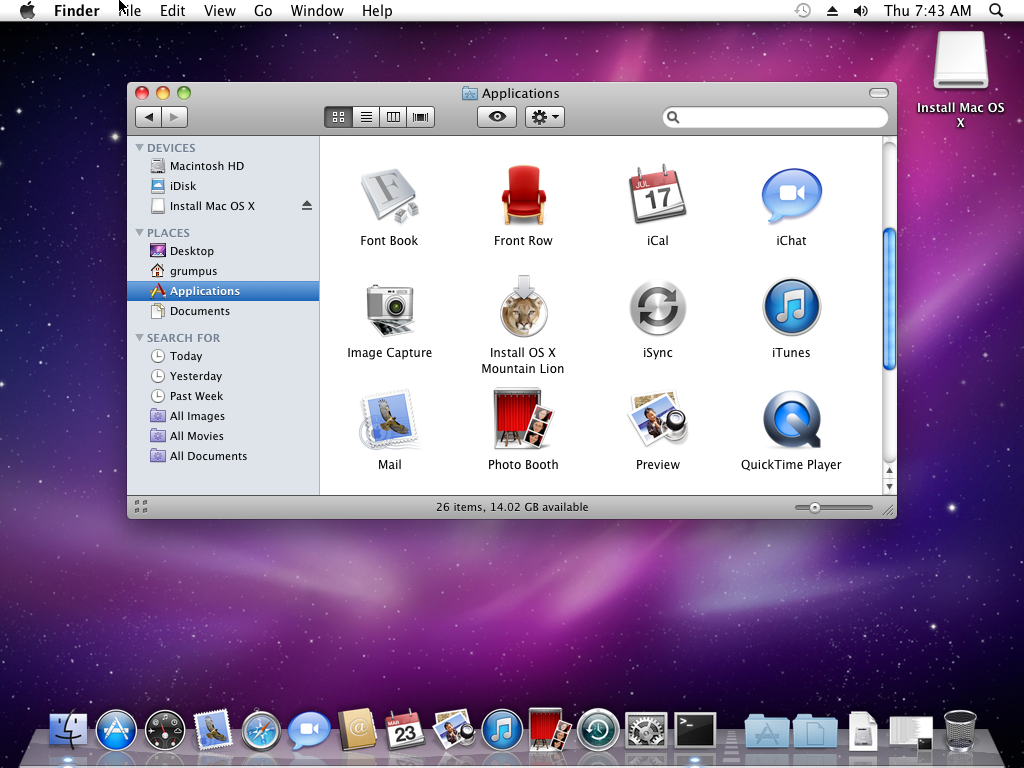Eject the Install Mac OS X volume

coord(307,206)
